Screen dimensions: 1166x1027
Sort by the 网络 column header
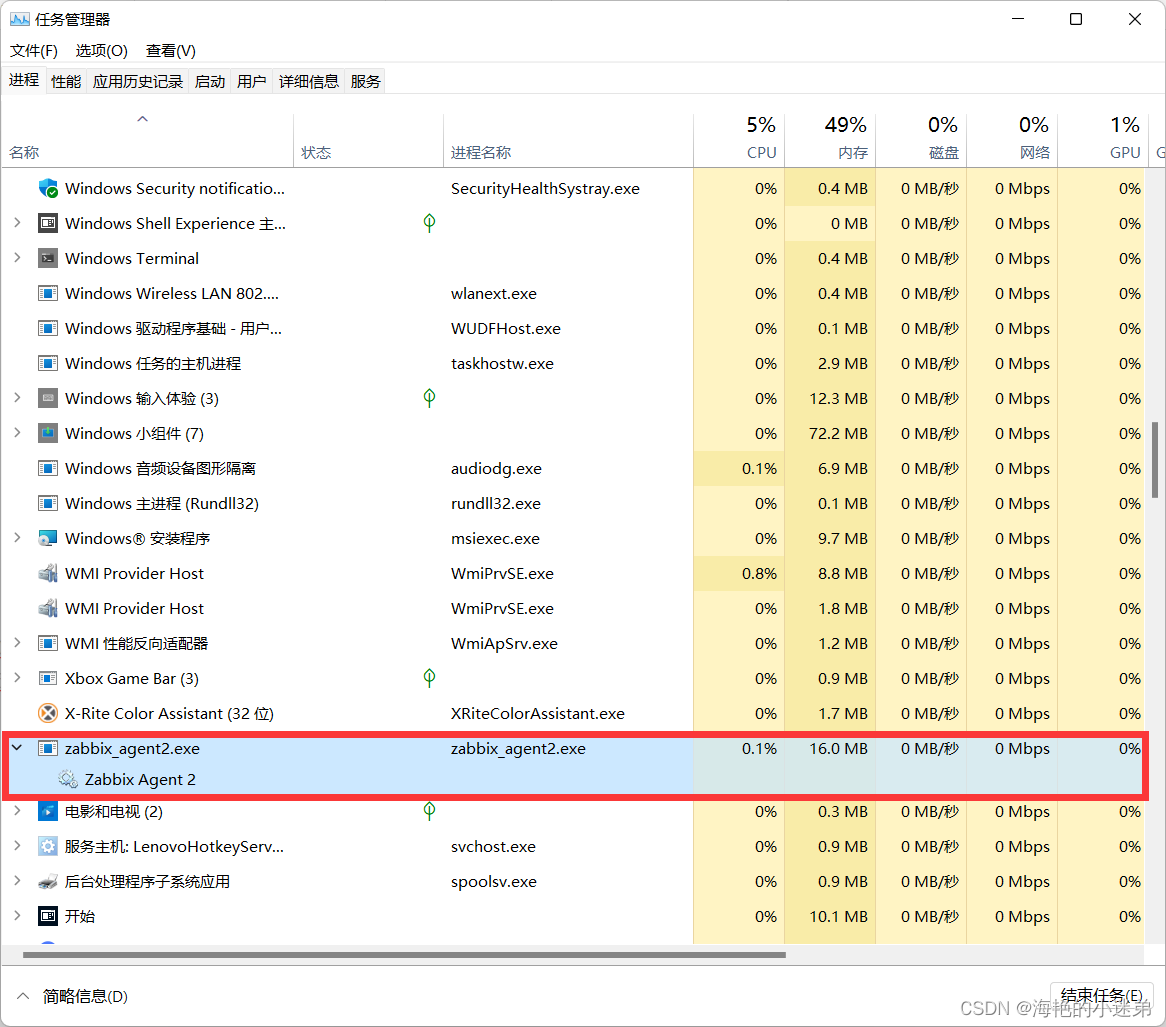click(x=1012, y=138)
